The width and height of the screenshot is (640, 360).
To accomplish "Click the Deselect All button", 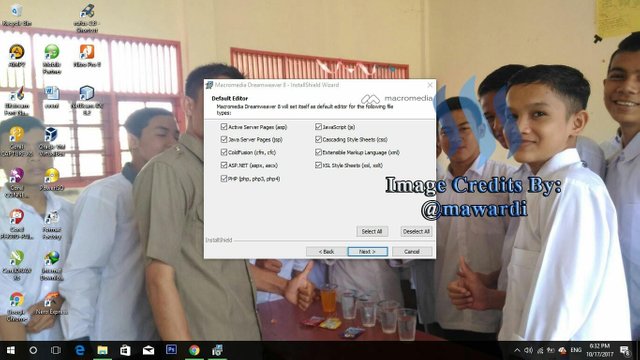I will (416, 231).
